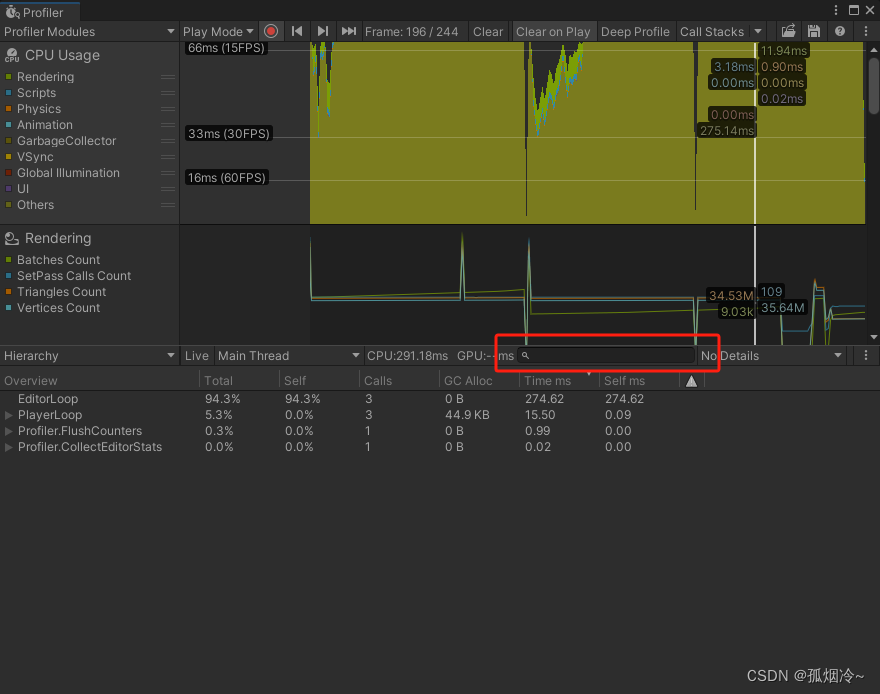Open the profiler context menu

[864, 31]
